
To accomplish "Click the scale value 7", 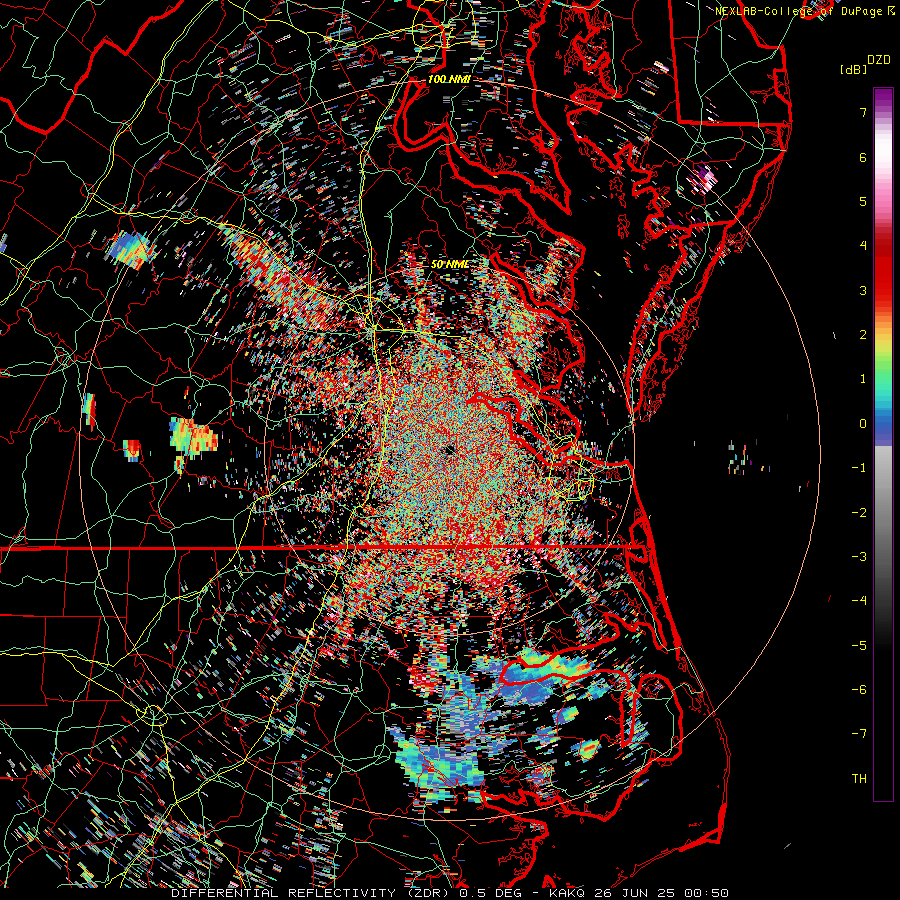I will pyautogui.click(x=863, y=112).
